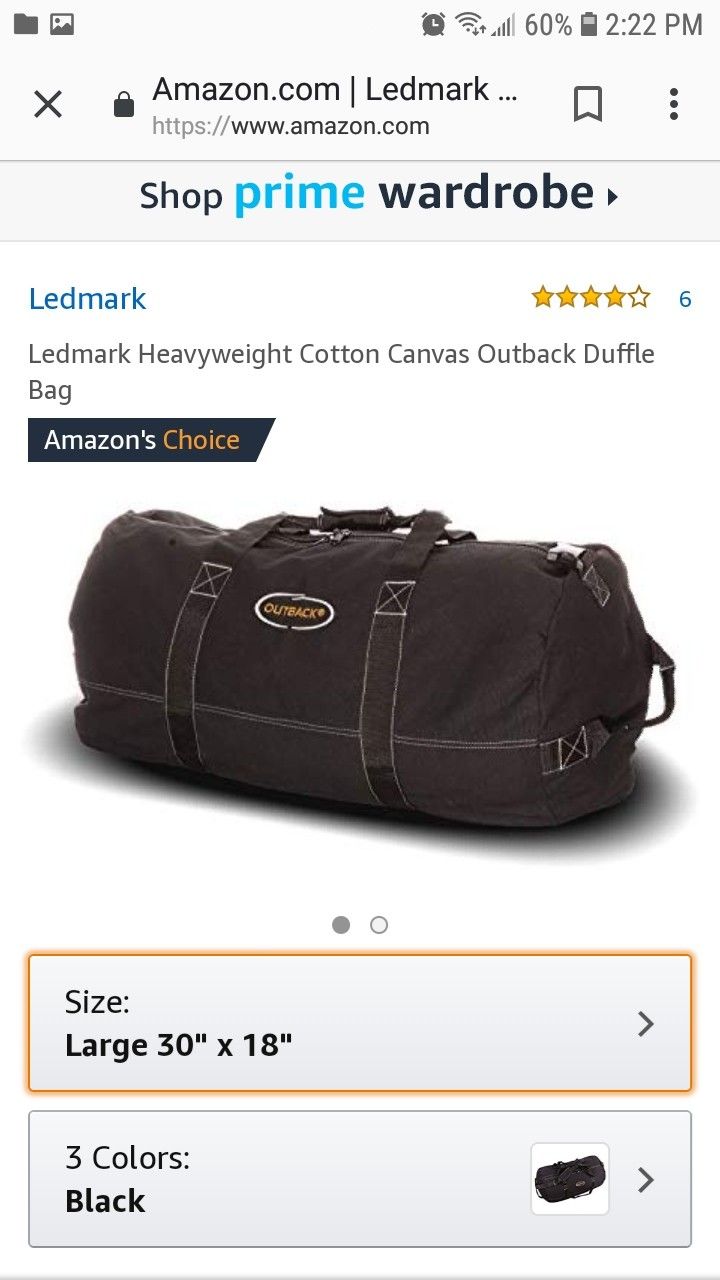Tap the Outback duffle bag product image
720x1280 pixels.
coord(360,680)
